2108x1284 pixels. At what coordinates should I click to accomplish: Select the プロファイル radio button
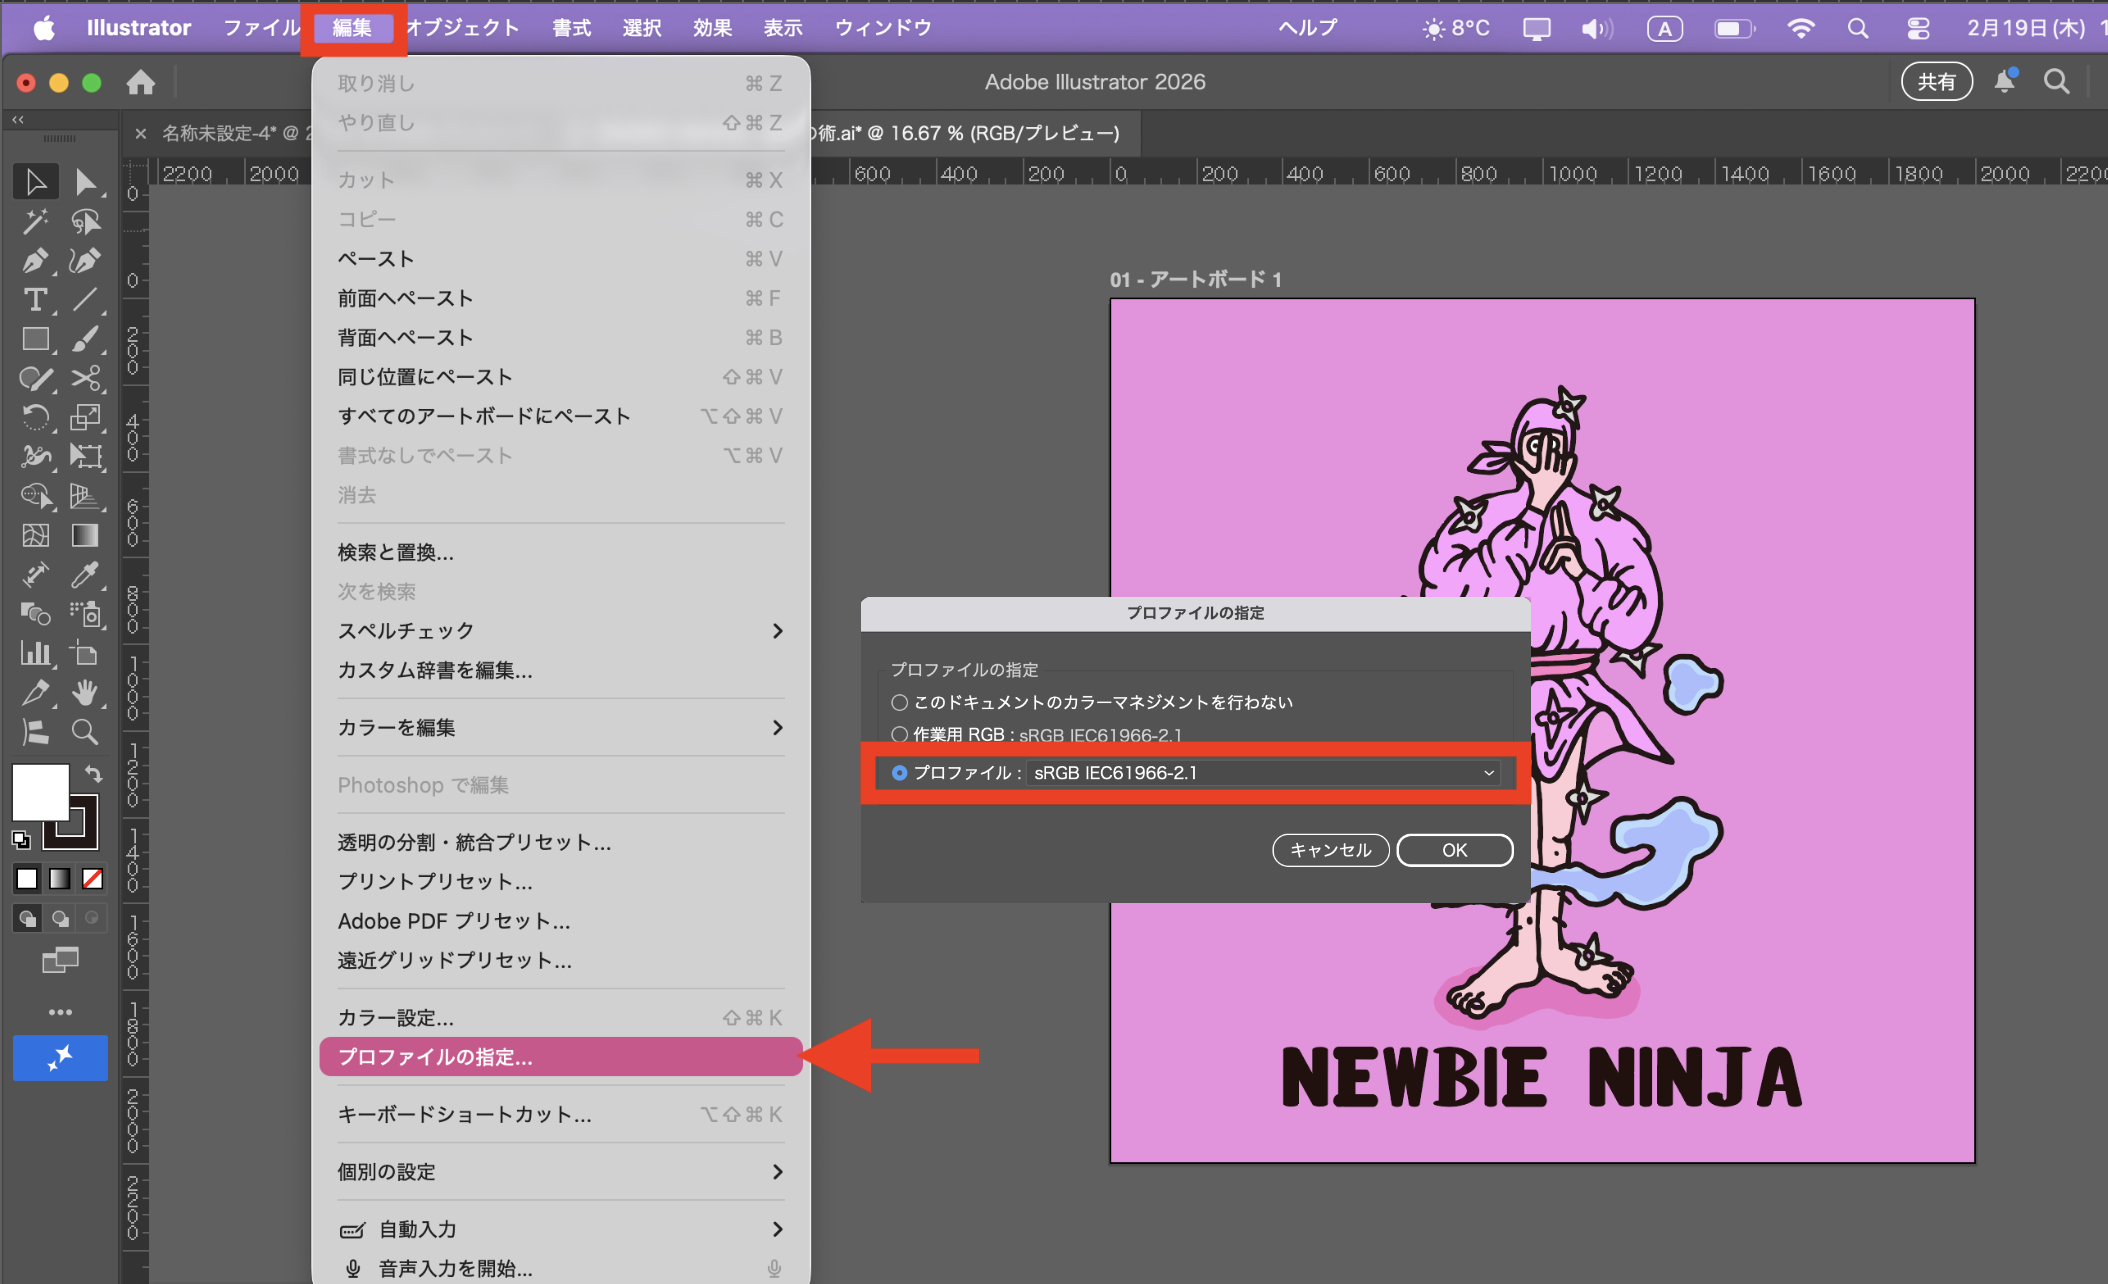coord(899,773)
